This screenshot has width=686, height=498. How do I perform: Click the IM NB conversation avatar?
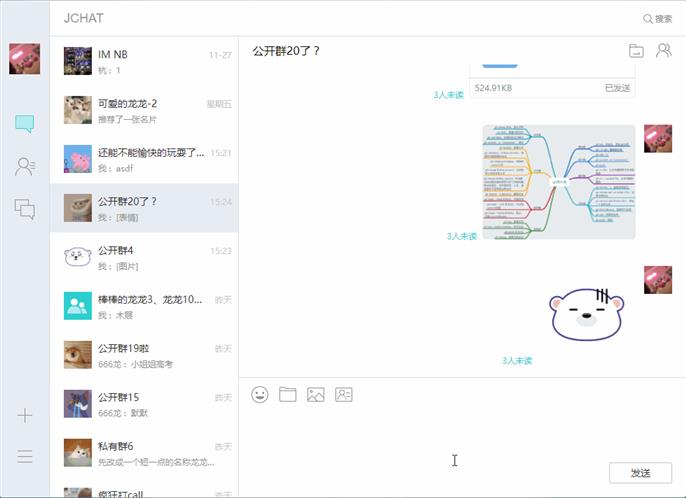pyautogui.click(x=78, y=61)
